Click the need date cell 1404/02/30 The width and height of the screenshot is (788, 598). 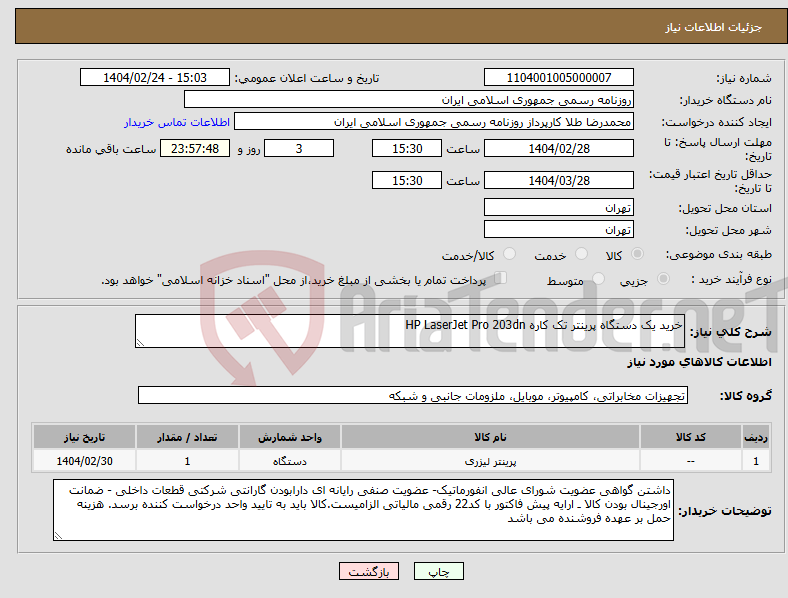(x=84, y=461)
